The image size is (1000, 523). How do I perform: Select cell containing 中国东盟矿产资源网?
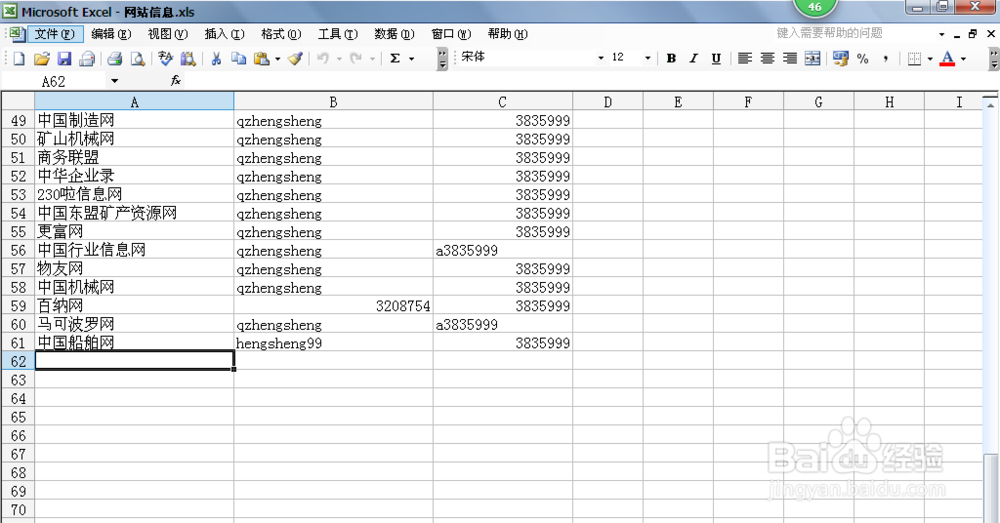(x=135, y=213)
